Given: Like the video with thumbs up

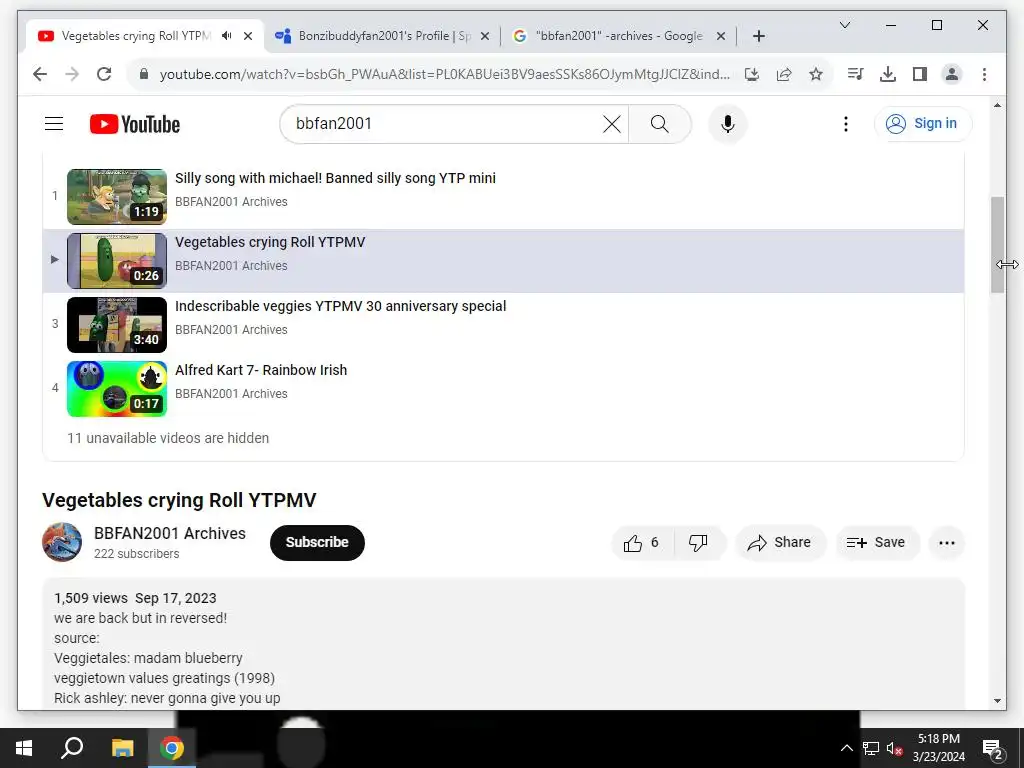Looking at the screenshot, I should coord(642,543).
